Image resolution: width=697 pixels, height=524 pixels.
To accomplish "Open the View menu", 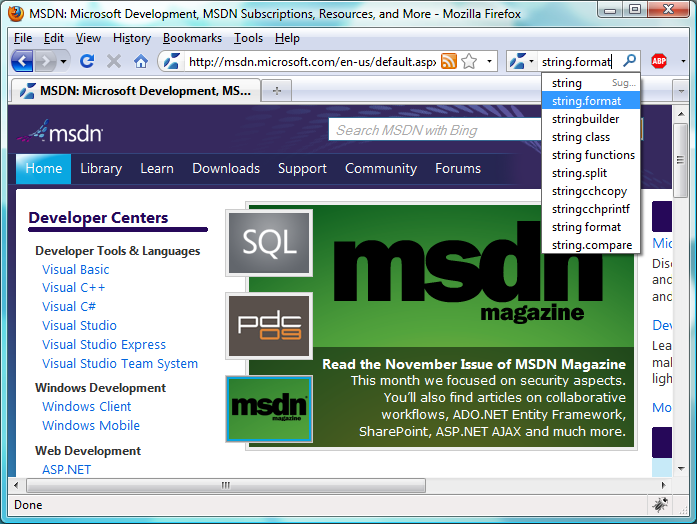I will (x=88, y=38).
